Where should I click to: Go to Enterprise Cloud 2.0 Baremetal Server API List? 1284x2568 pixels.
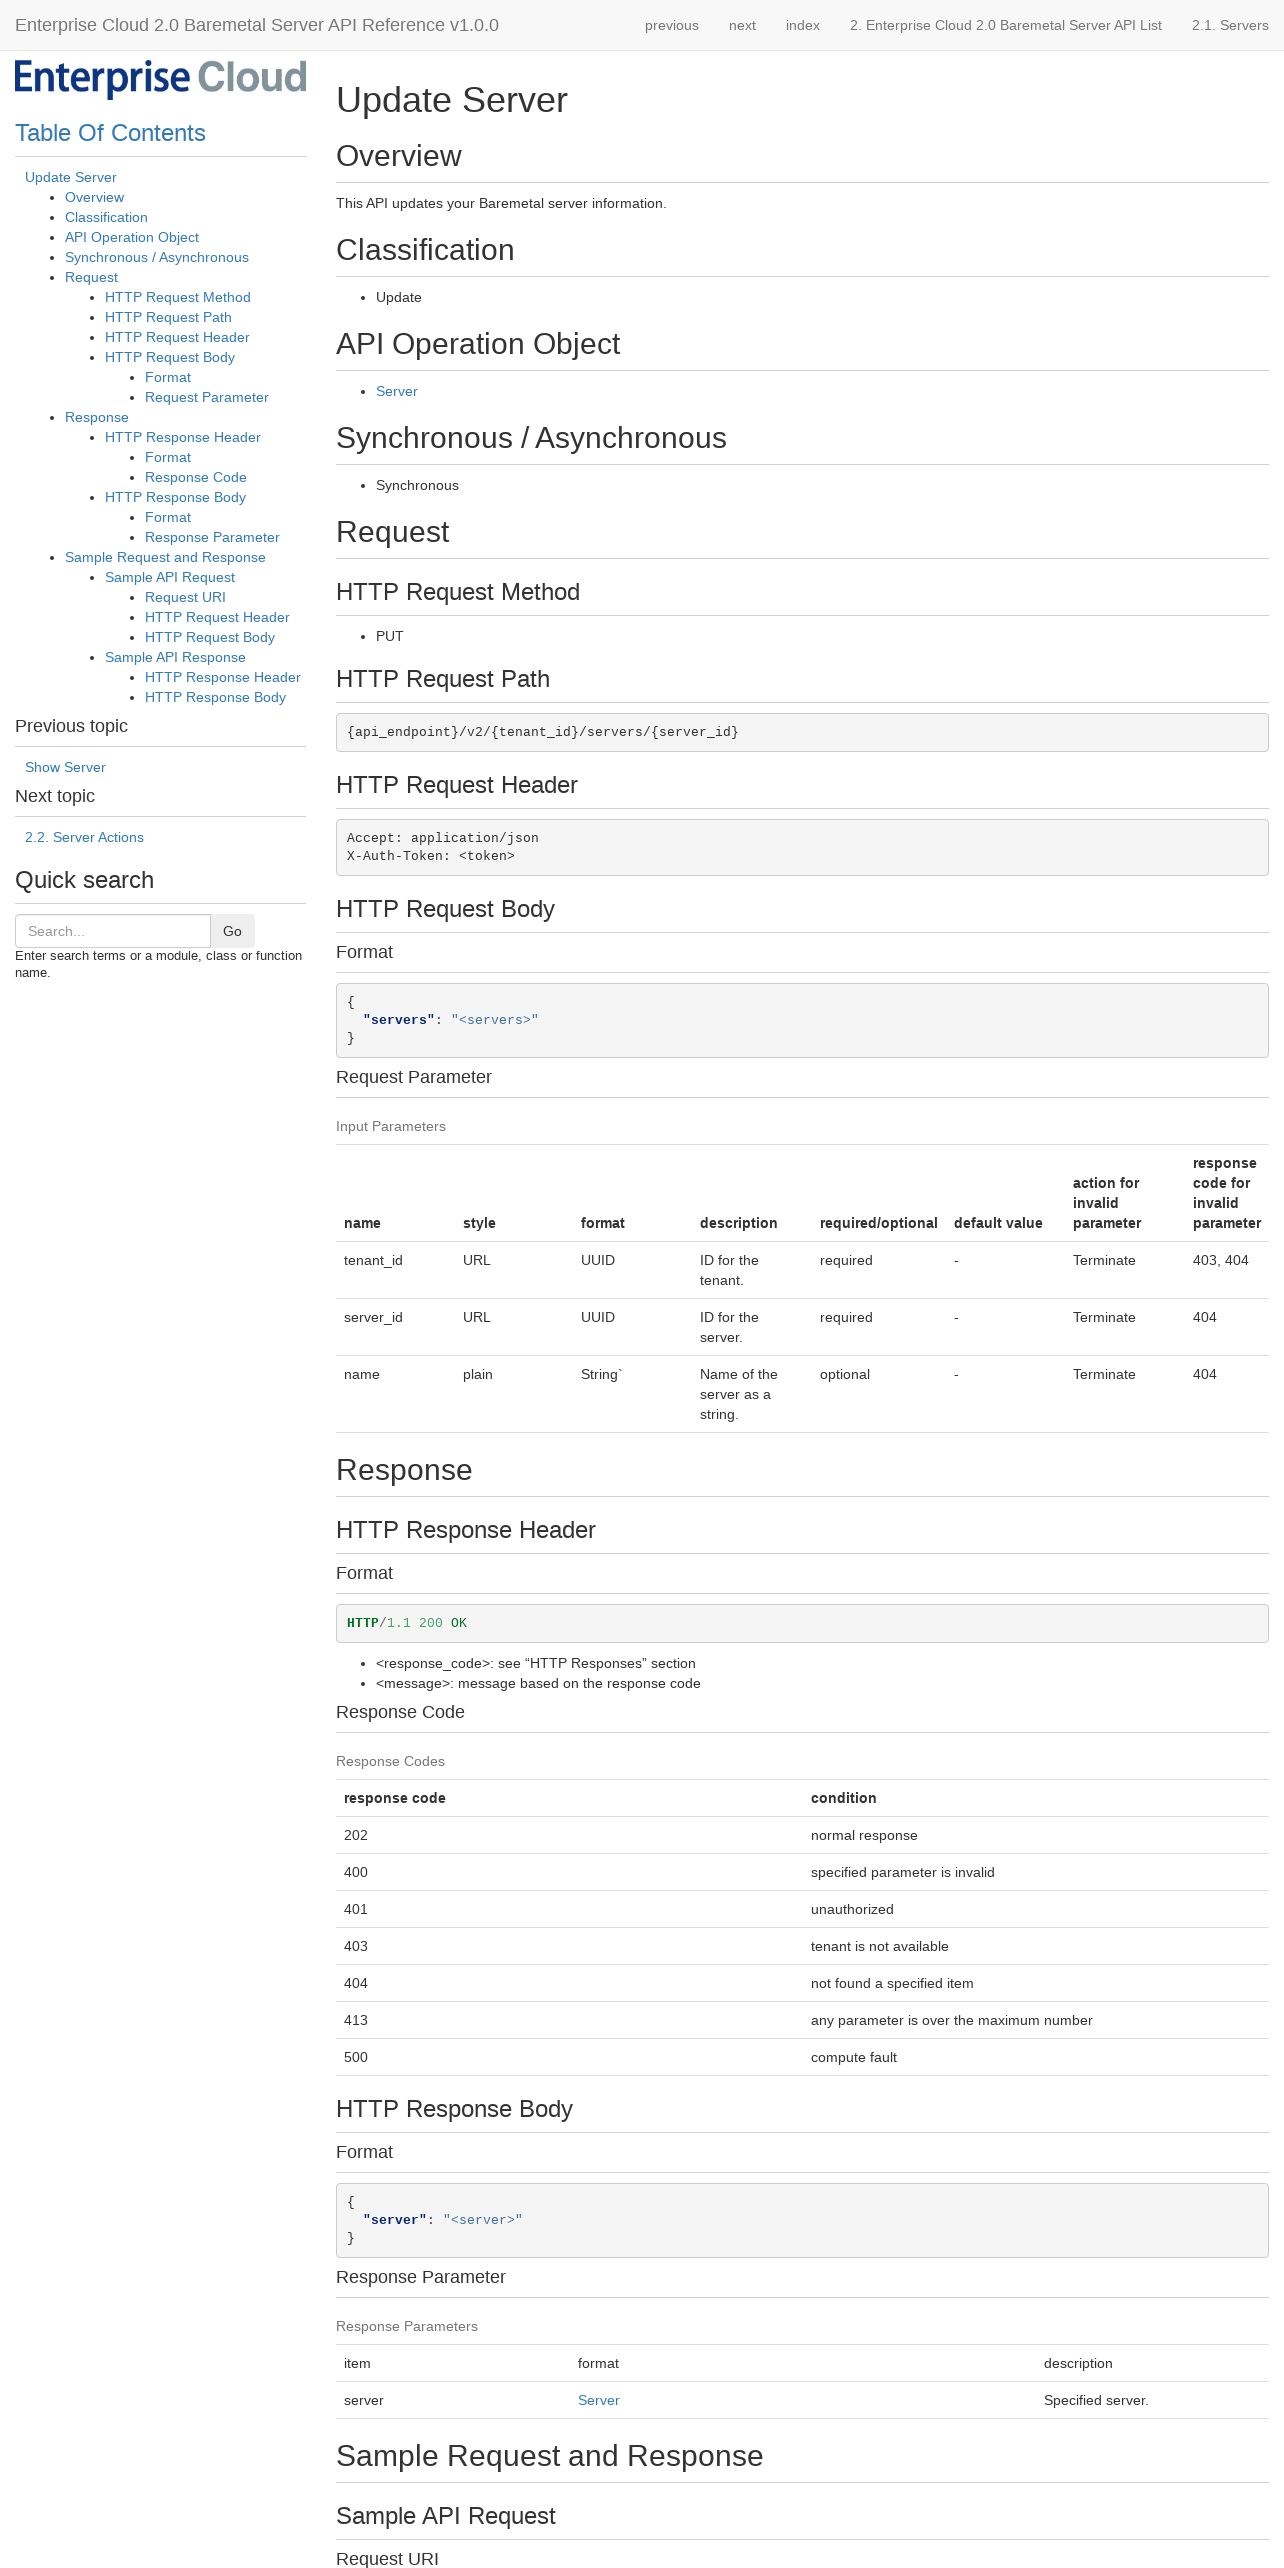[x=1006, y=25]
